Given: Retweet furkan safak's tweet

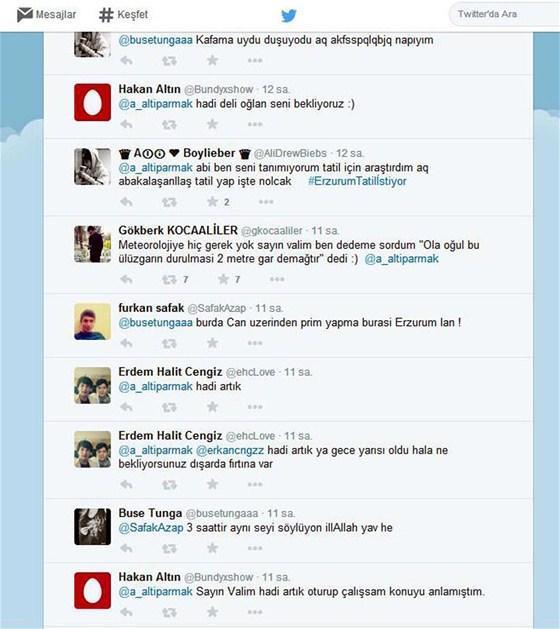Looking at the screenshot, I should [x=169, y=343].
